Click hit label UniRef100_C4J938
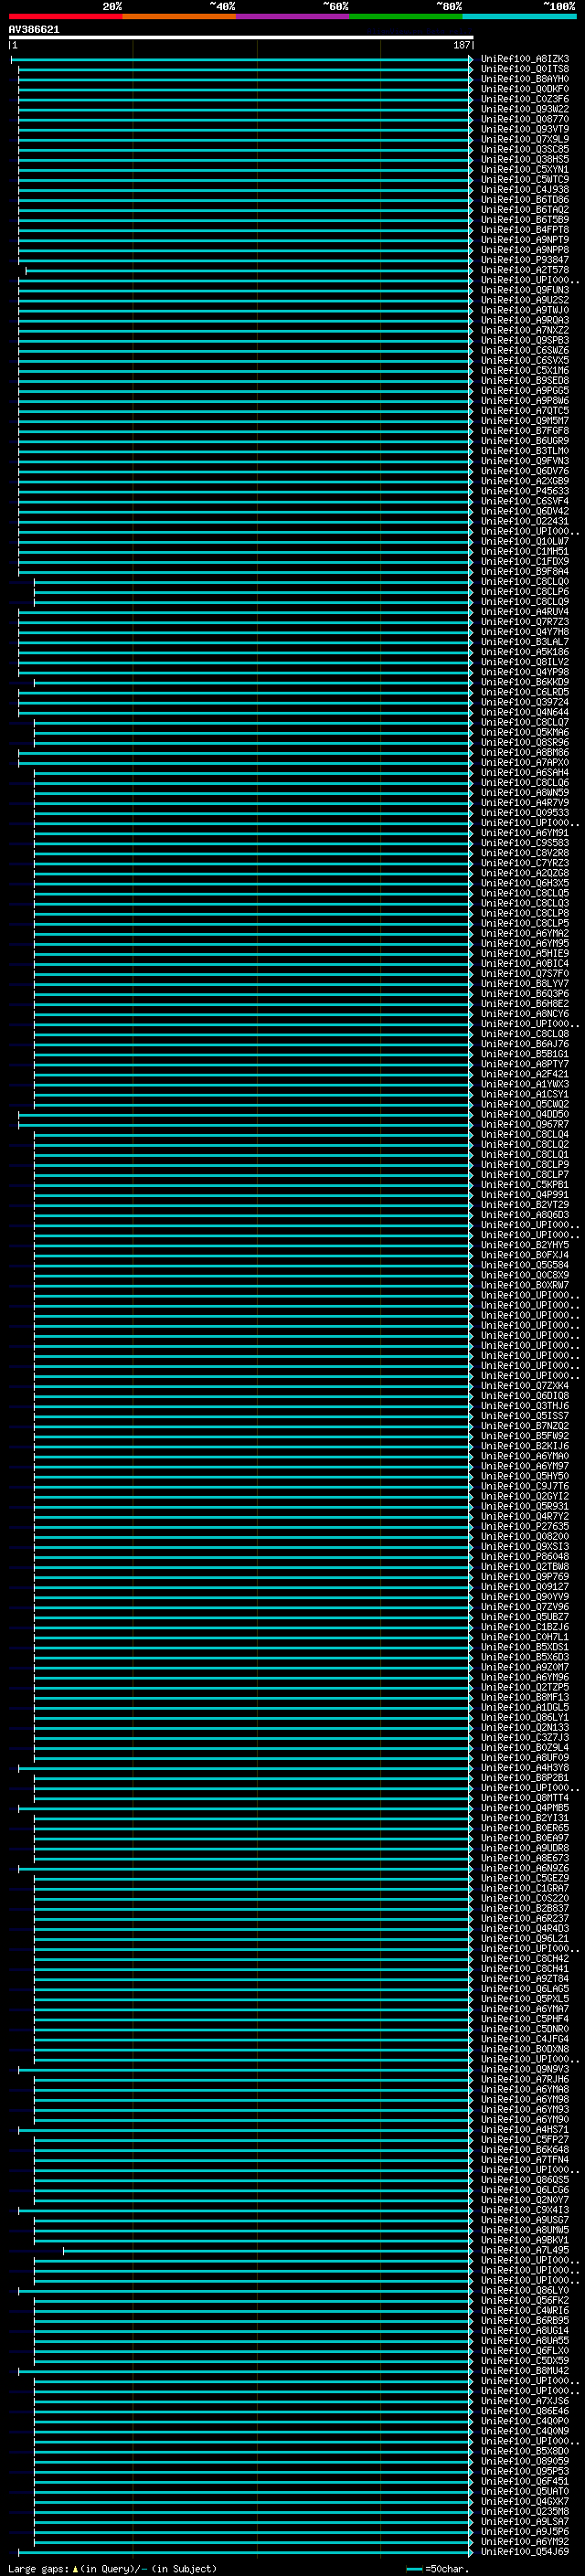Screen dimensions: 585x2576 click(525, 190)
